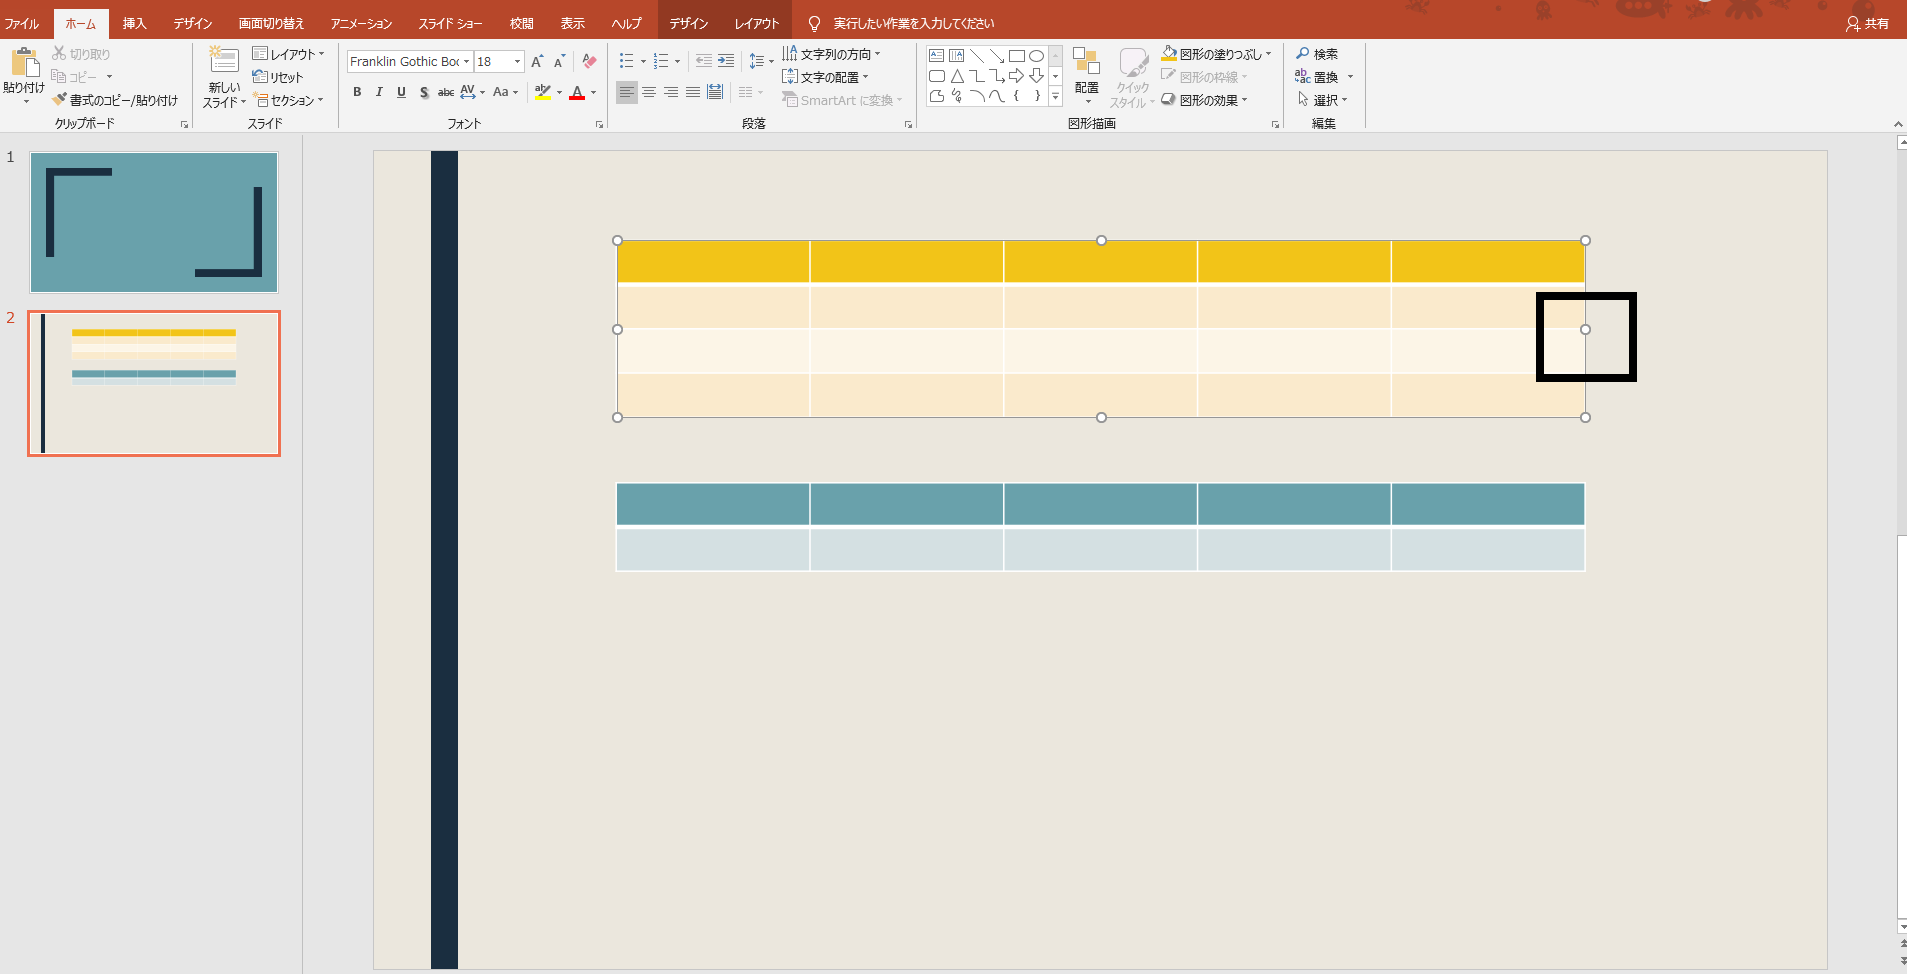Viewport: 1907px width, 974px height.
Task: Open the File (ファイル) tab
Action: pos(22,23)
